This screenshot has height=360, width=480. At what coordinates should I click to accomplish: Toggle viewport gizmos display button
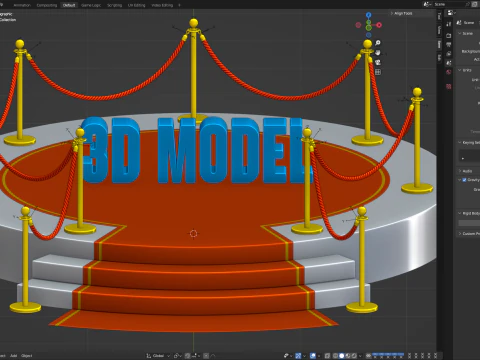pyautogui.click(x=298, y=356)
